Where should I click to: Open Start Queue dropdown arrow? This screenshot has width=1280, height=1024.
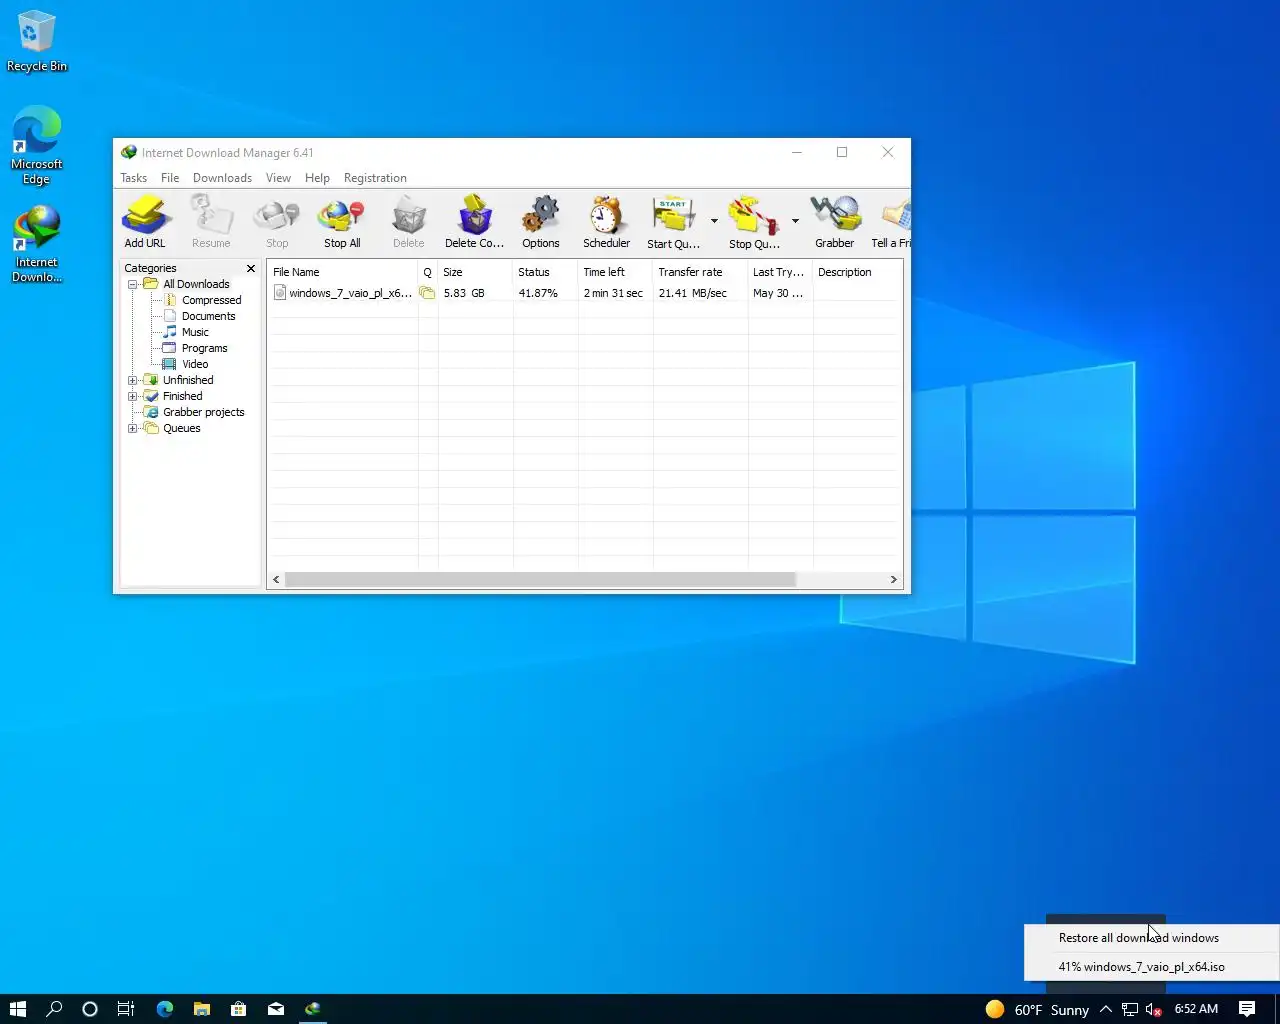[714, 221]
